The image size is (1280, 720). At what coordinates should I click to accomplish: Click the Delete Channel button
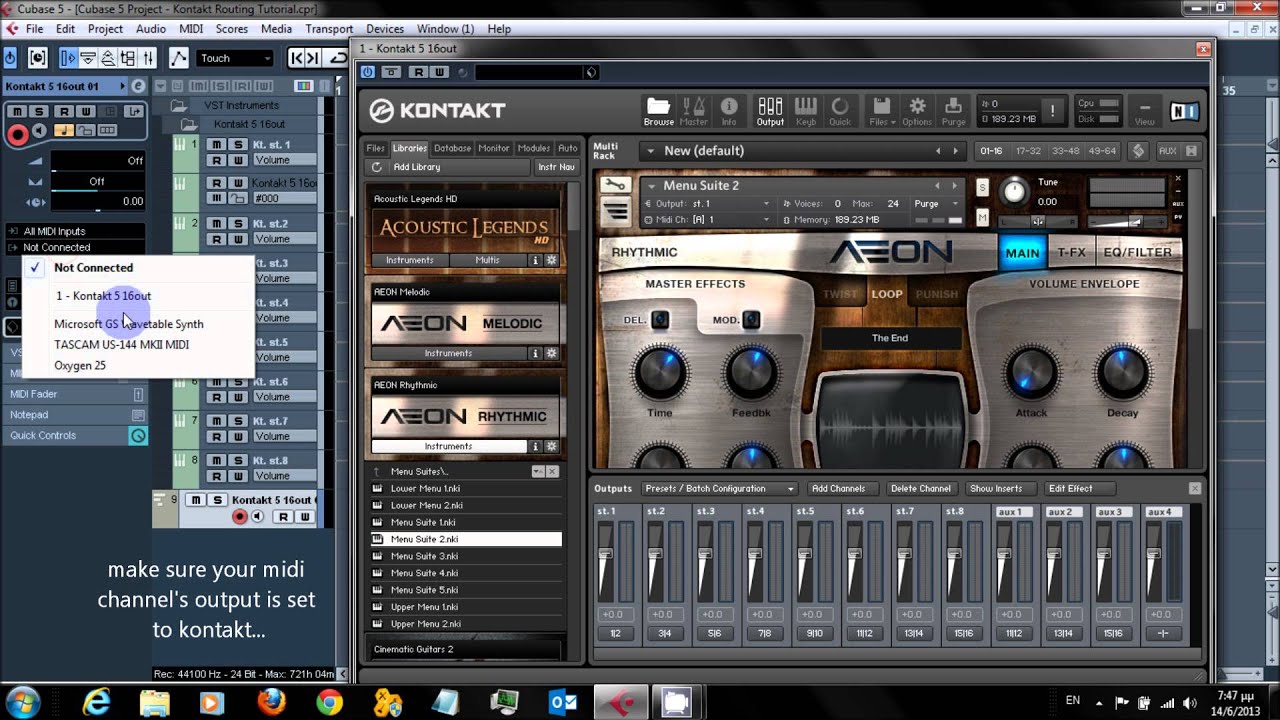920,489
